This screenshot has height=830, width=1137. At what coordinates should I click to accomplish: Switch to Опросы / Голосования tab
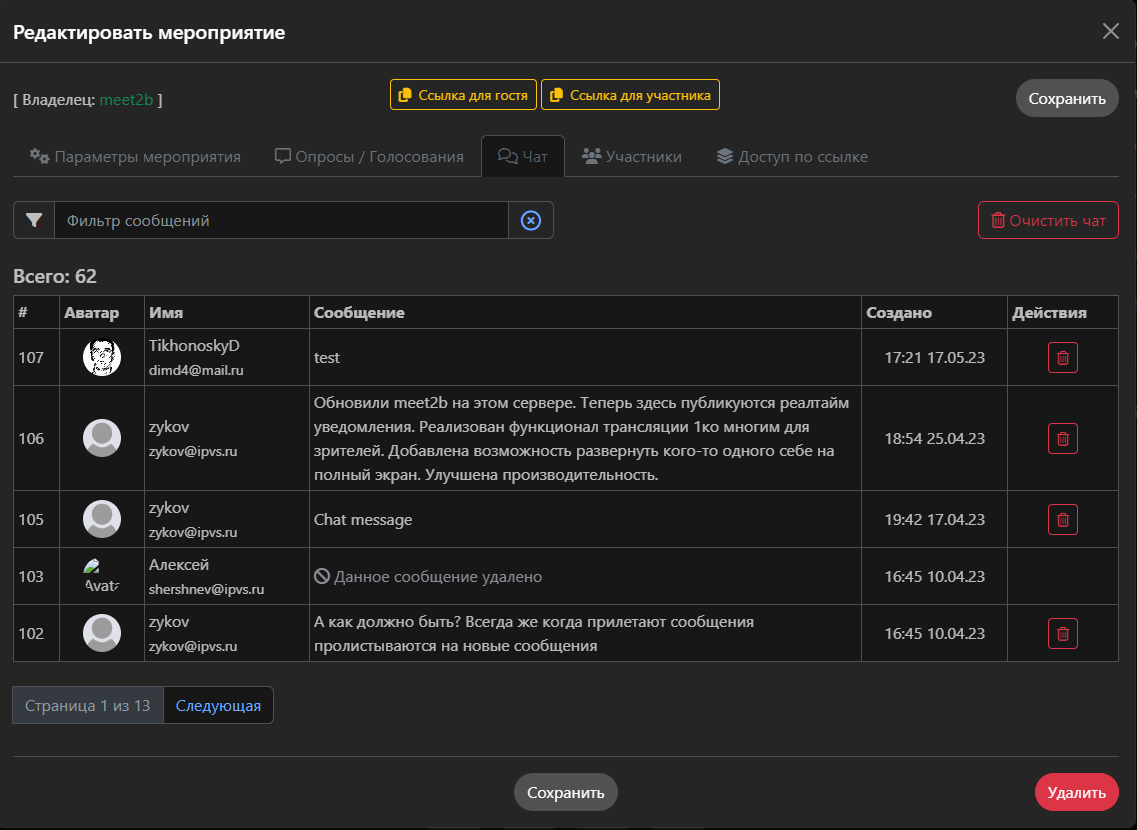click(x=369, y=157)
